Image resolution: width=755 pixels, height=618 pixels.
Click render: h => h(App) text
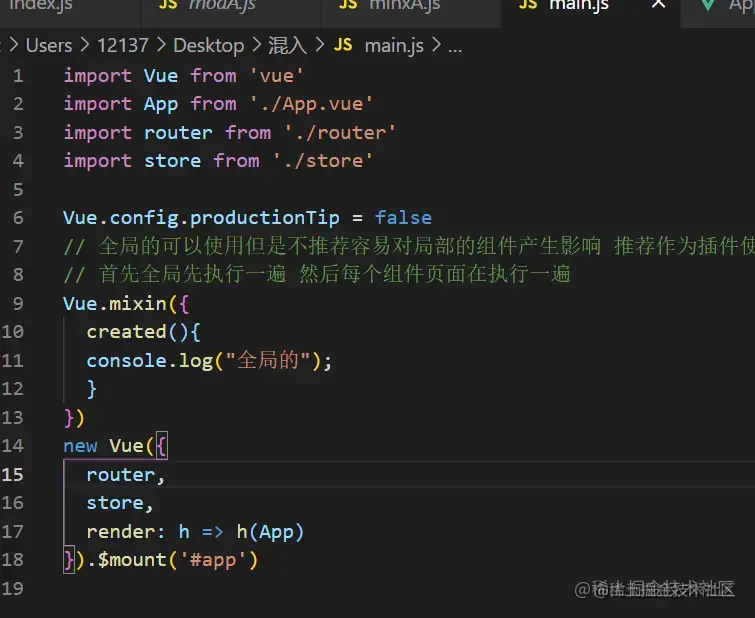click(x=195, y=532)
